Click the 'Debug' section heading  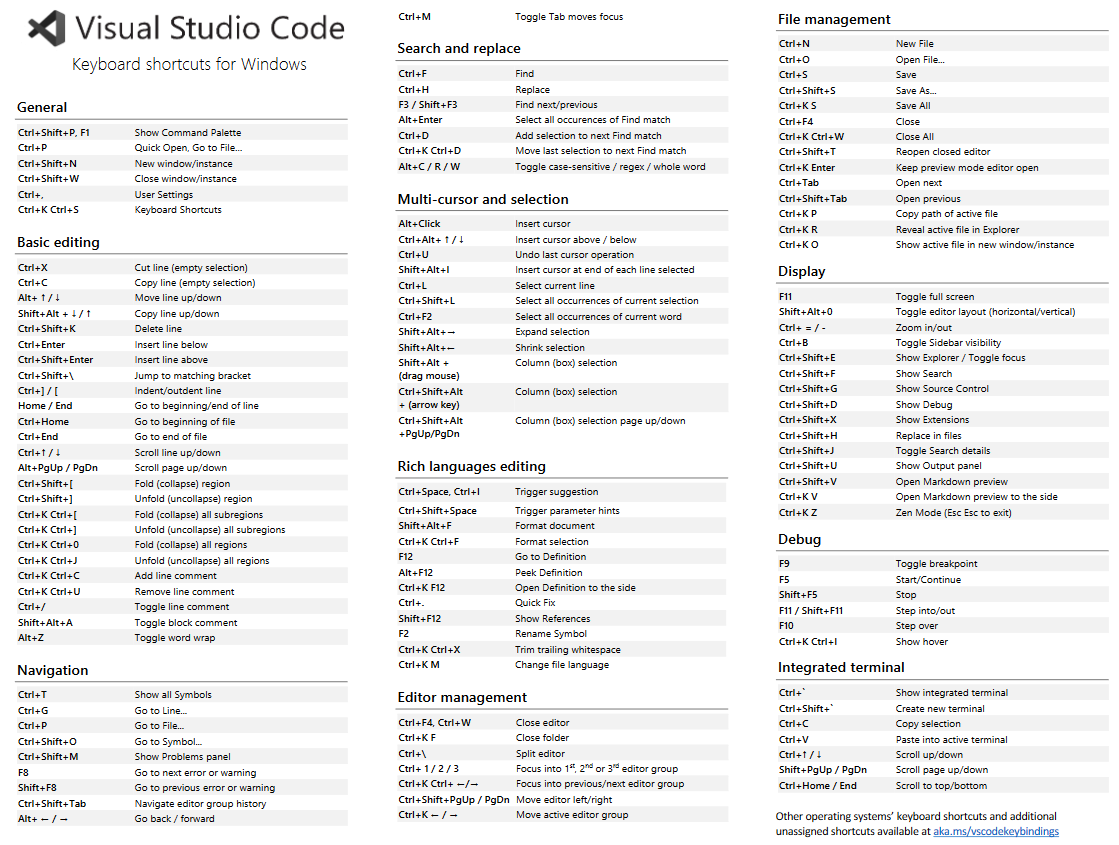point(800,539)
